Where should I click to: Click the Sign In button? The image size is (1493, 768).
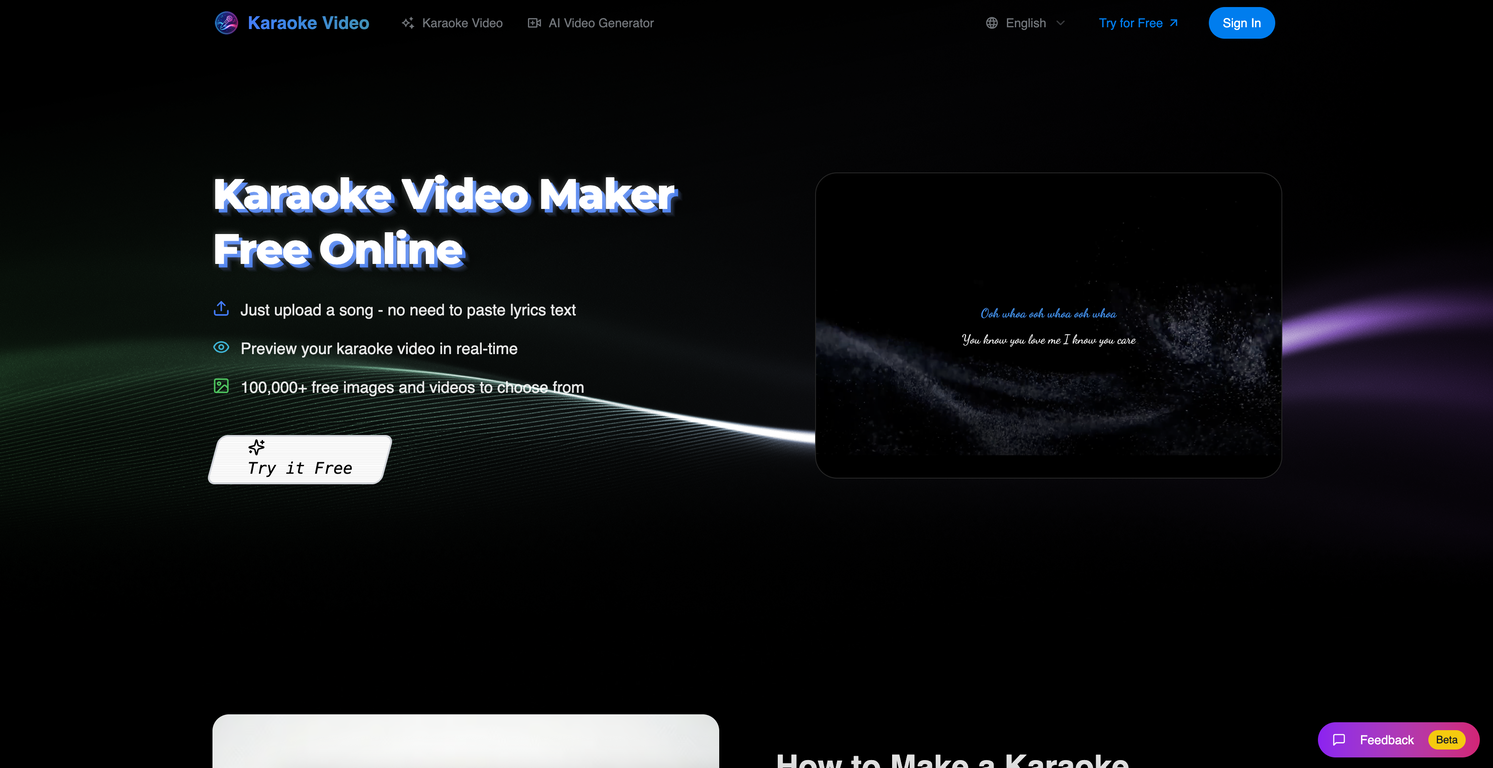(1241, 22)
